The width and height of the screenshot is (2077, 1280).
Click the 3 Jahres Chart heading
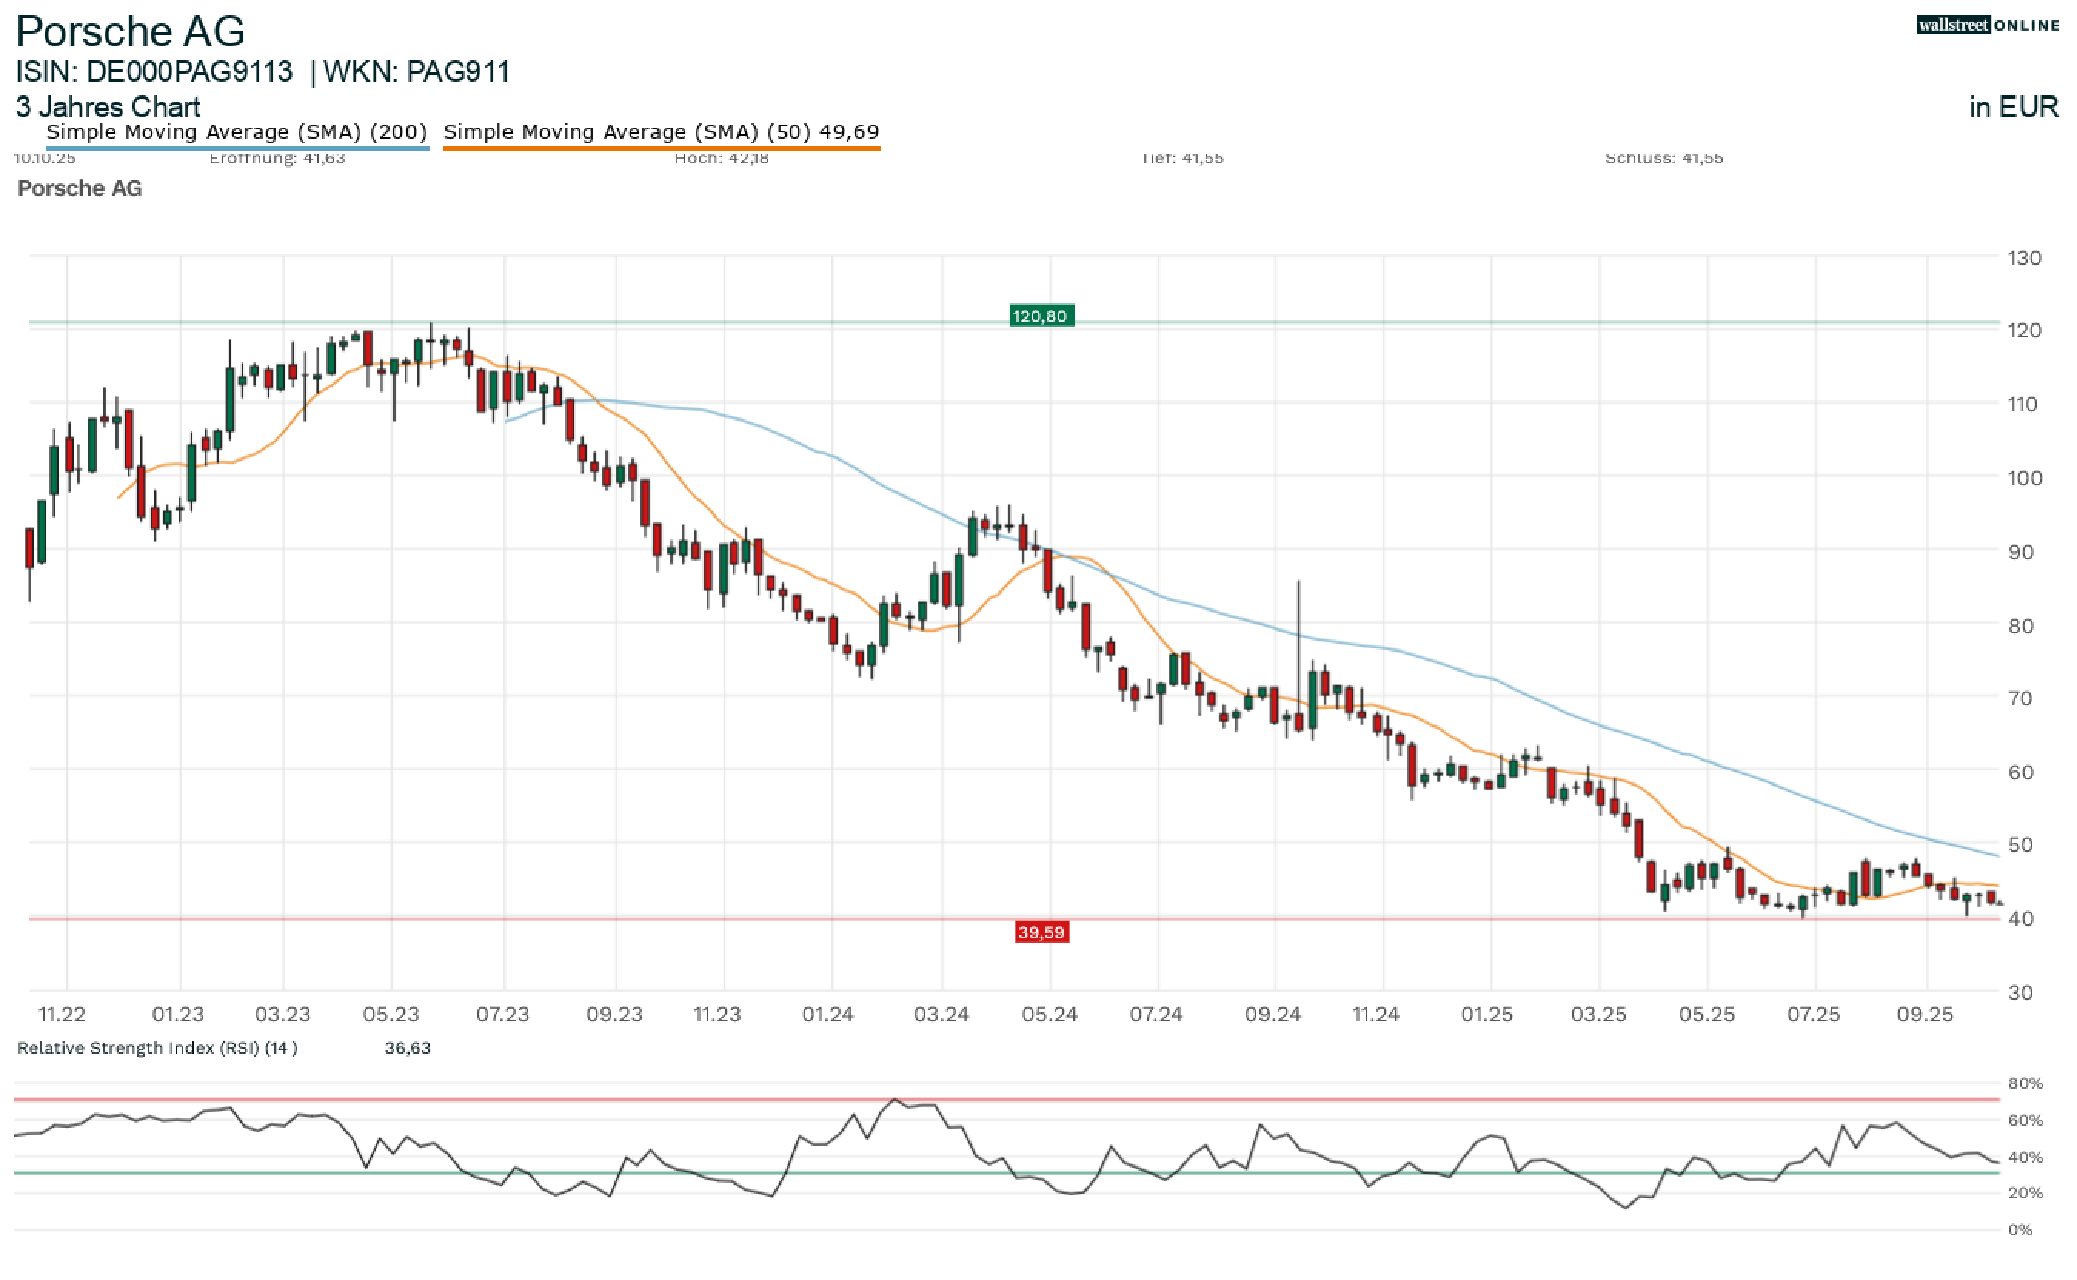(108, 107)
